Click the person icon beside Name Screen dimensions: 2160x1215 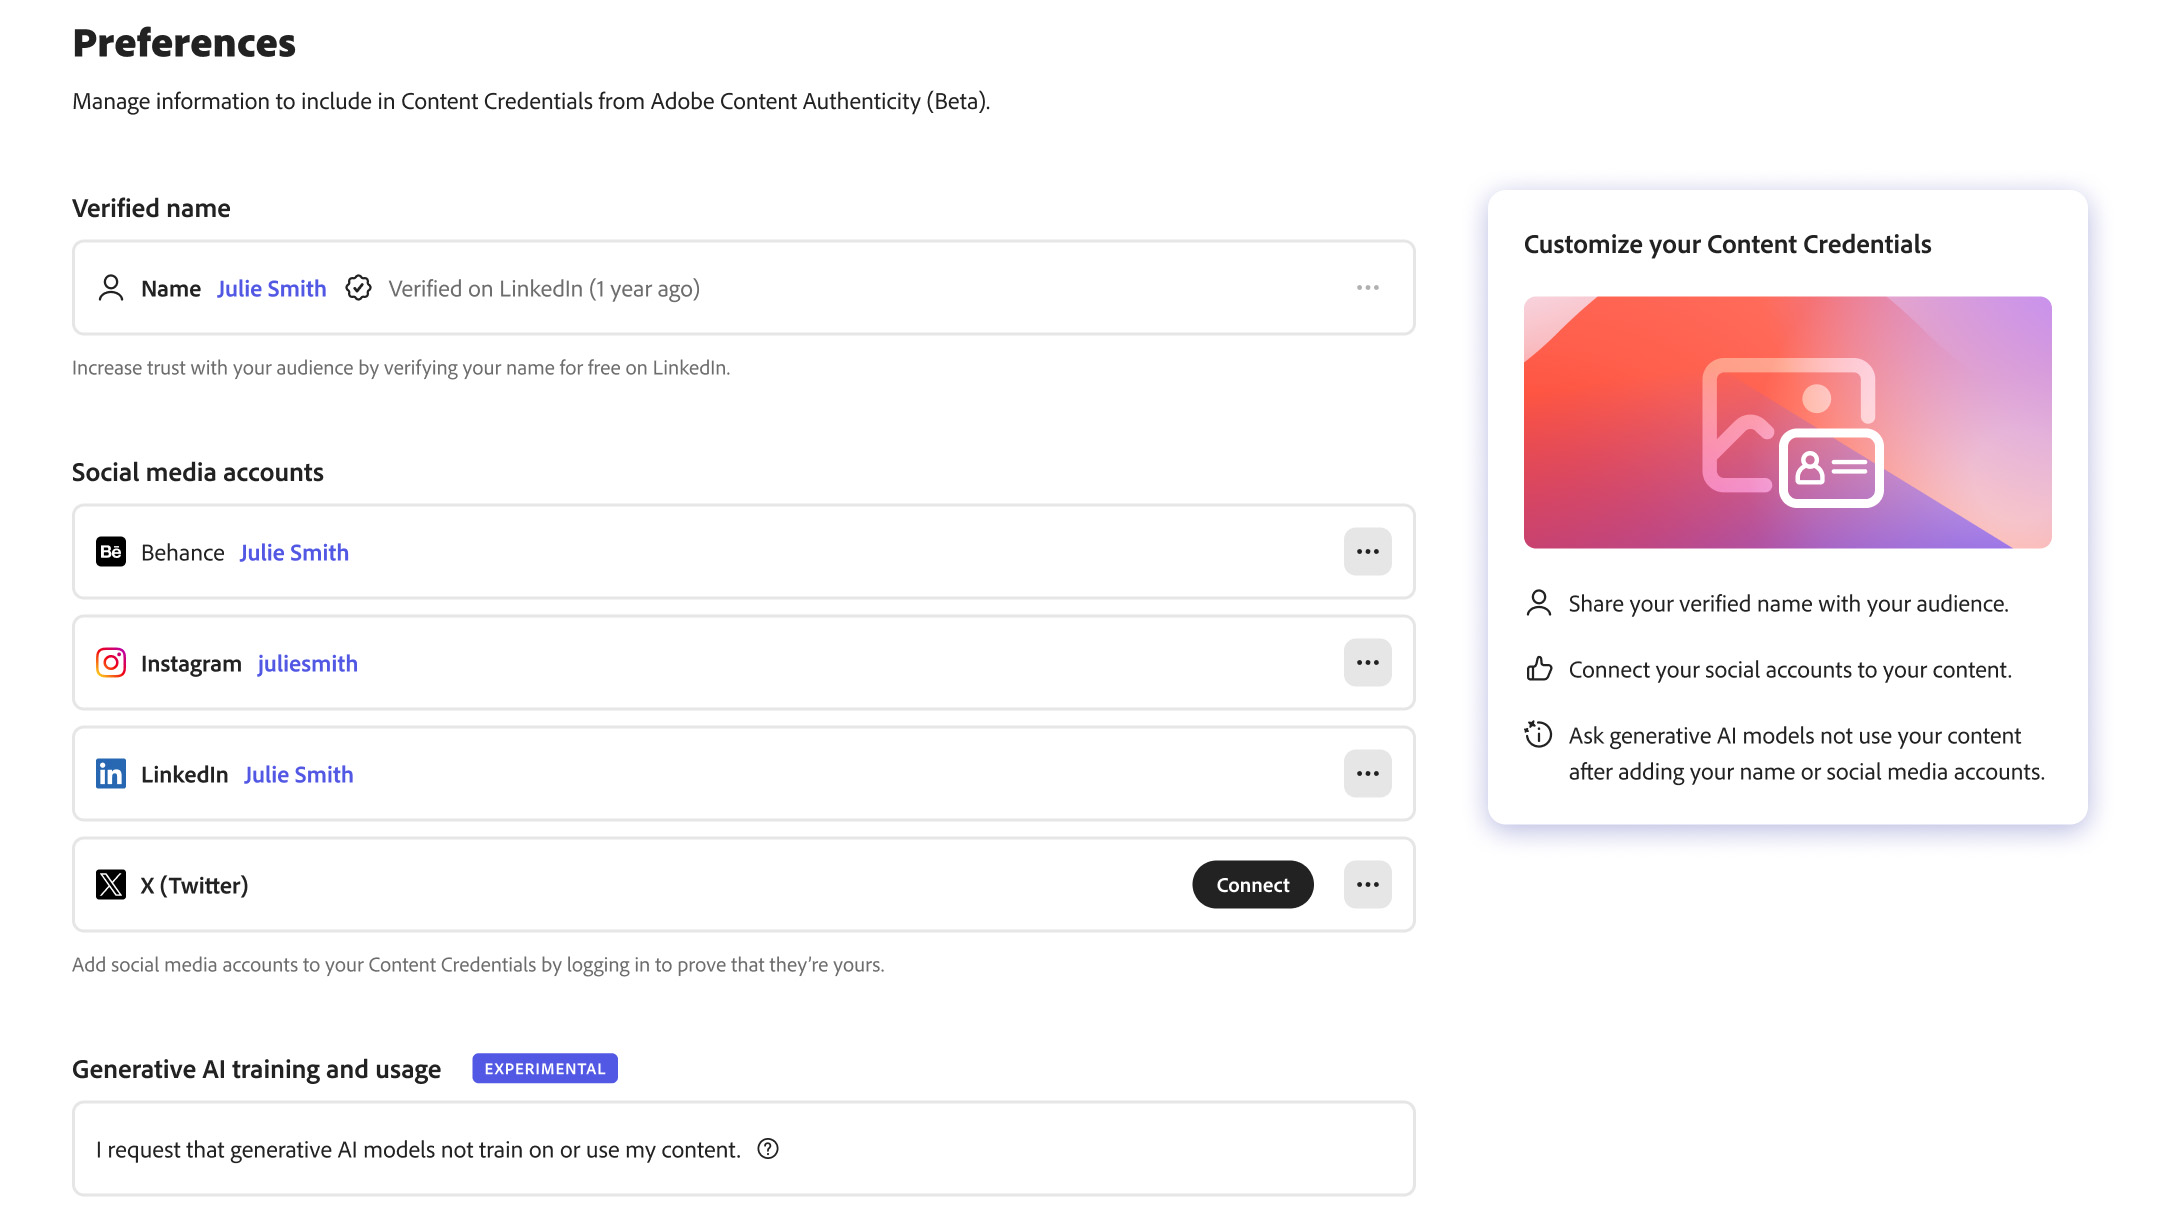pyautogui.click(x=111, y=288)
